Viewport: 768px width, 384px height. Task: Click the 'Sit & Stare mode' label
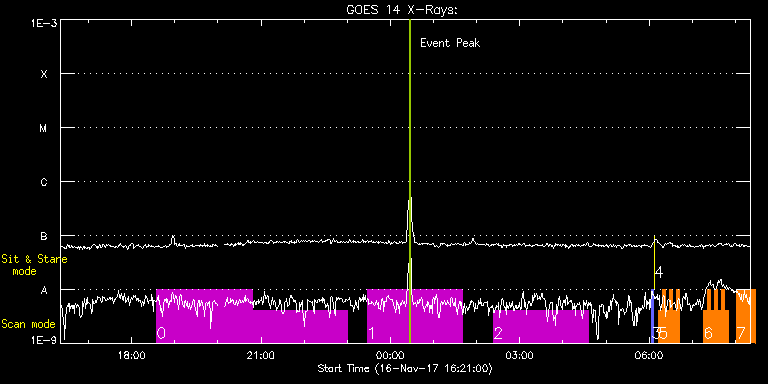(x=34, y=265)
